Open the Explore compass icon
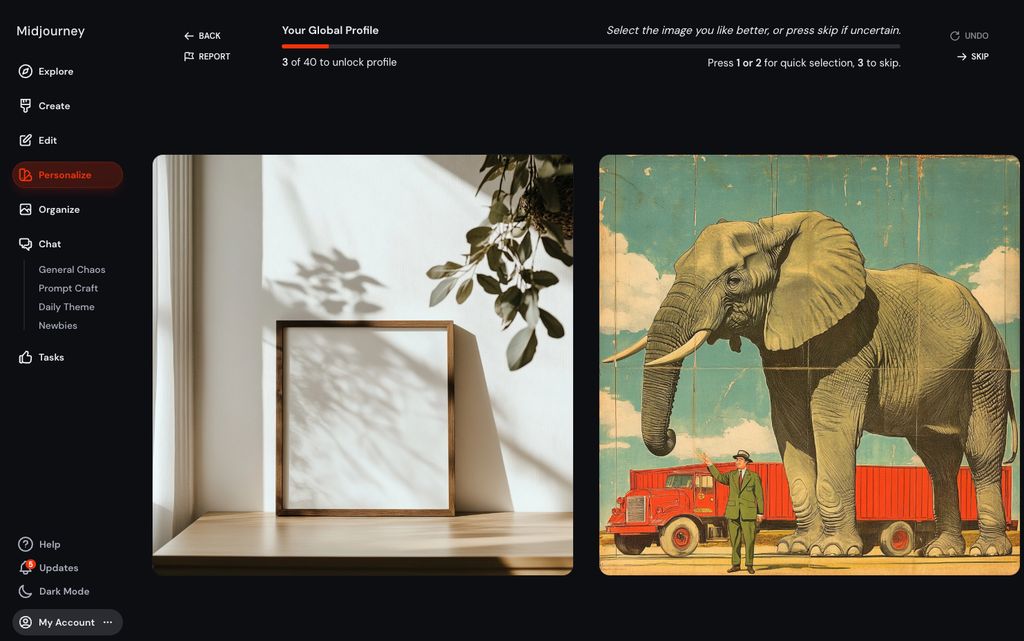The width and height of the screenshot is (1024, 641). coord(25,71)
